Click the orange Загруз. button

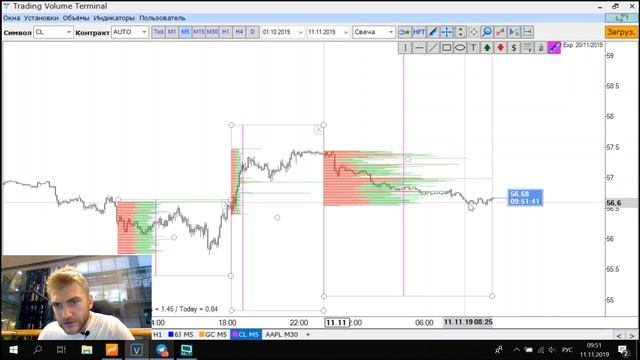tap(621, 32)
